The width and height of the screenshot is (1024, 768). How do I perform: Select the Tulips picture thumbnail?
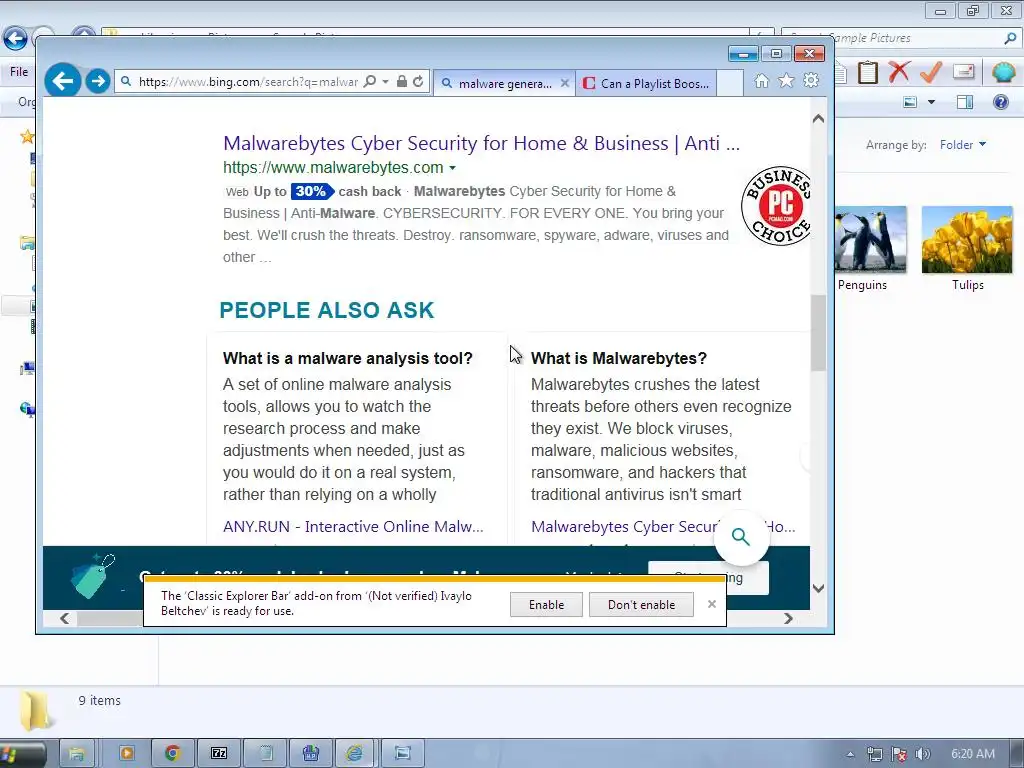tap(967, 240)
